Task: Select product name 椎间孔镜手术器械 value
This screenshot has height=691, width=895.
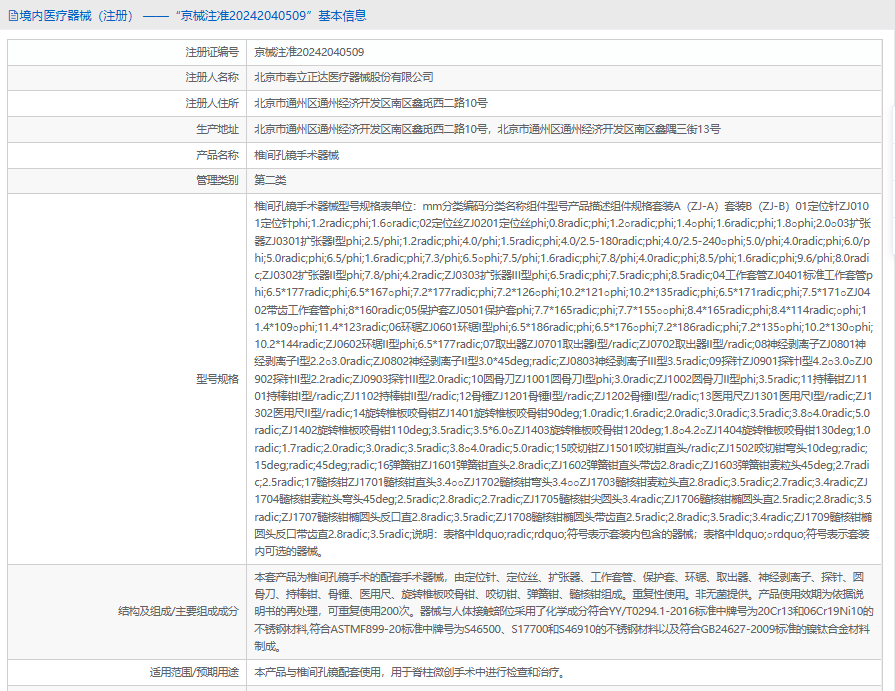Action: click(296, 155)
